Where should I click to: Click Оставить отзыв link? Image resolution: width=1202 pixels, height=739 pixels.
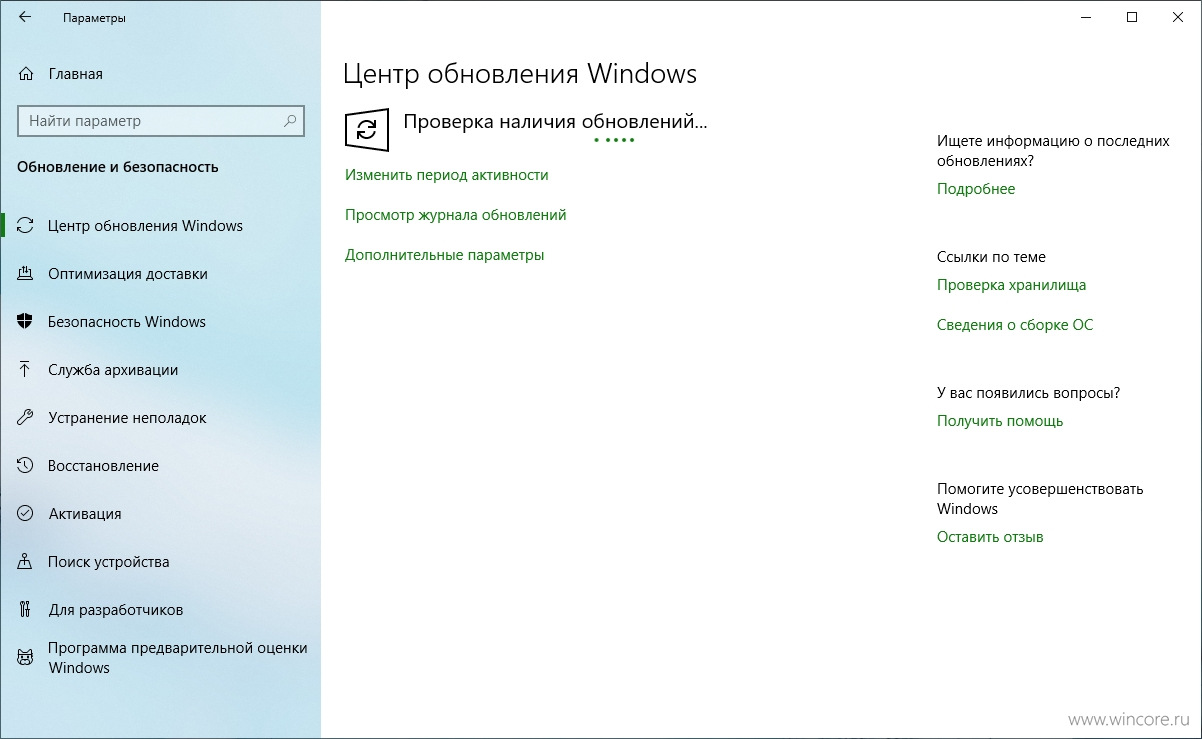click(x=990, y=537)
